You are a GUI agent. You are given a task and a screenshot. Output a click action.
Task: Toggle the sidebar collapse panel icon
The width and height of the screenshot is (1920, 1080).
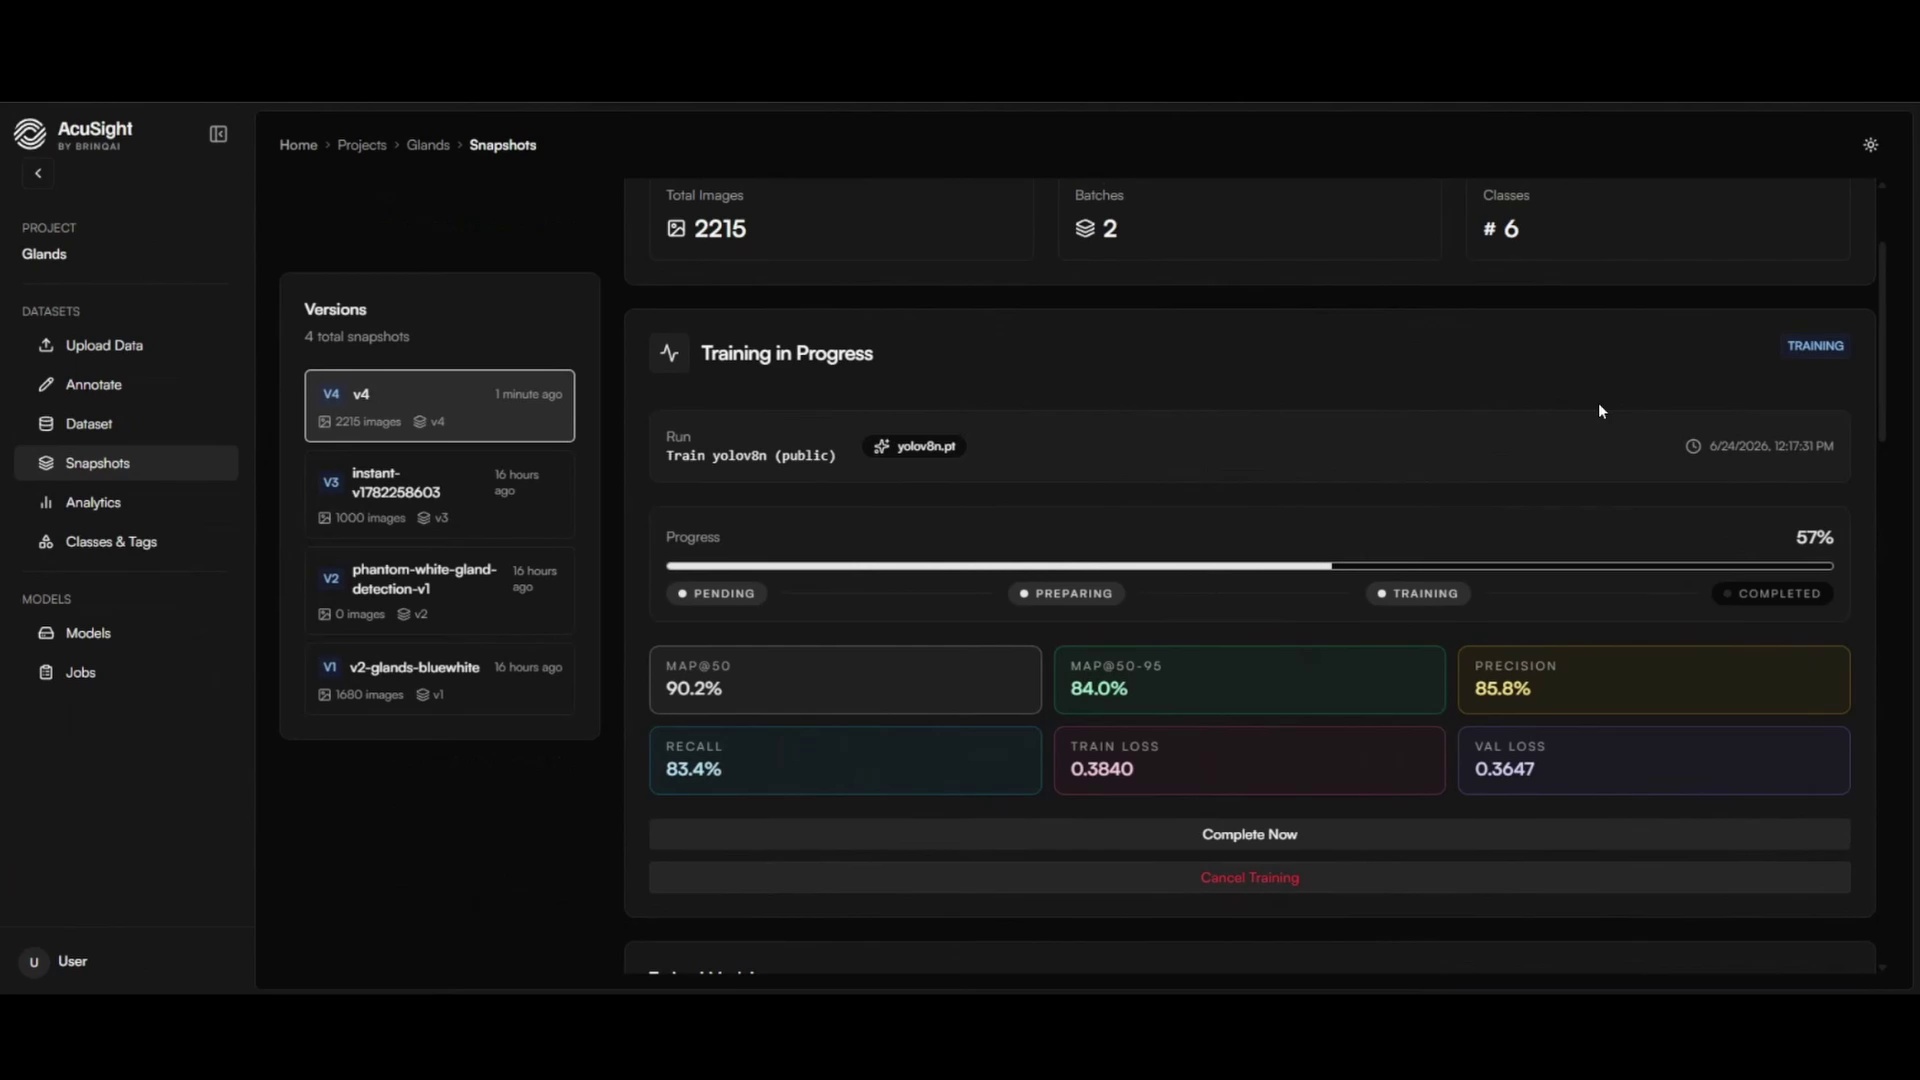218,134
